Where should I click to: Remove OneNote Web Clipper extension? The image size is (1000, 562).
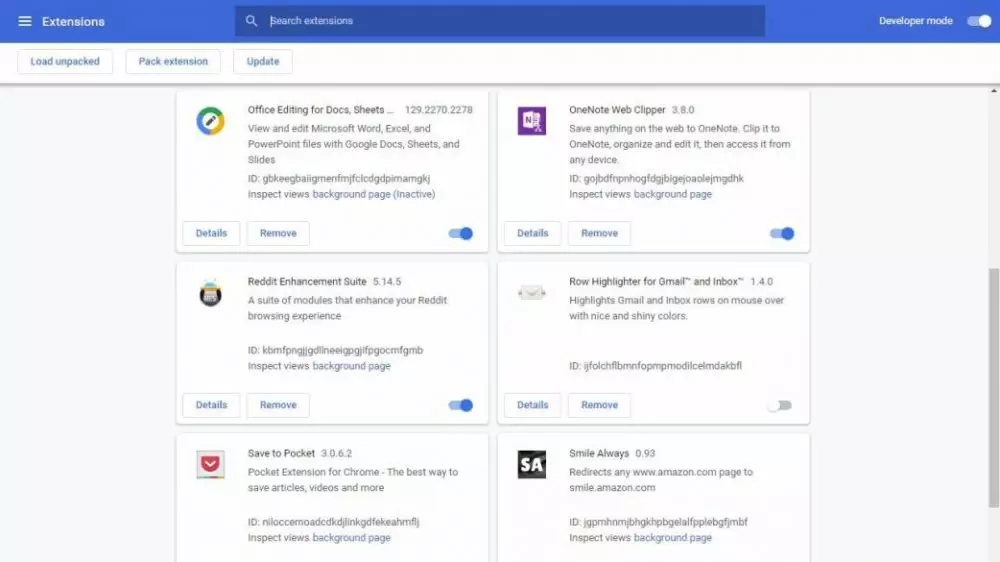point(599,233)
